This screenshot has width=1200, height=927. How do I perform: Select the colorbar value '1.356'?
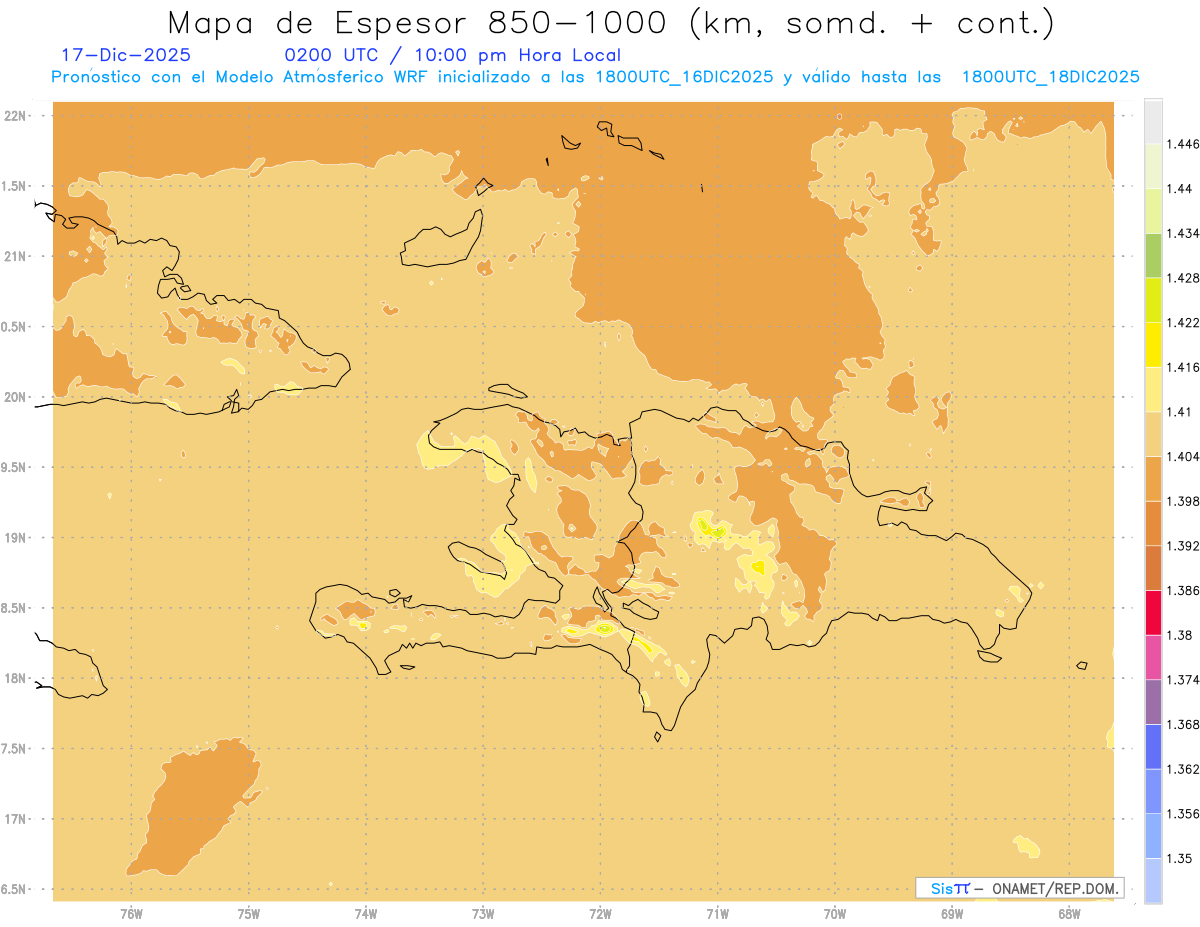(x=1183, y=814)
